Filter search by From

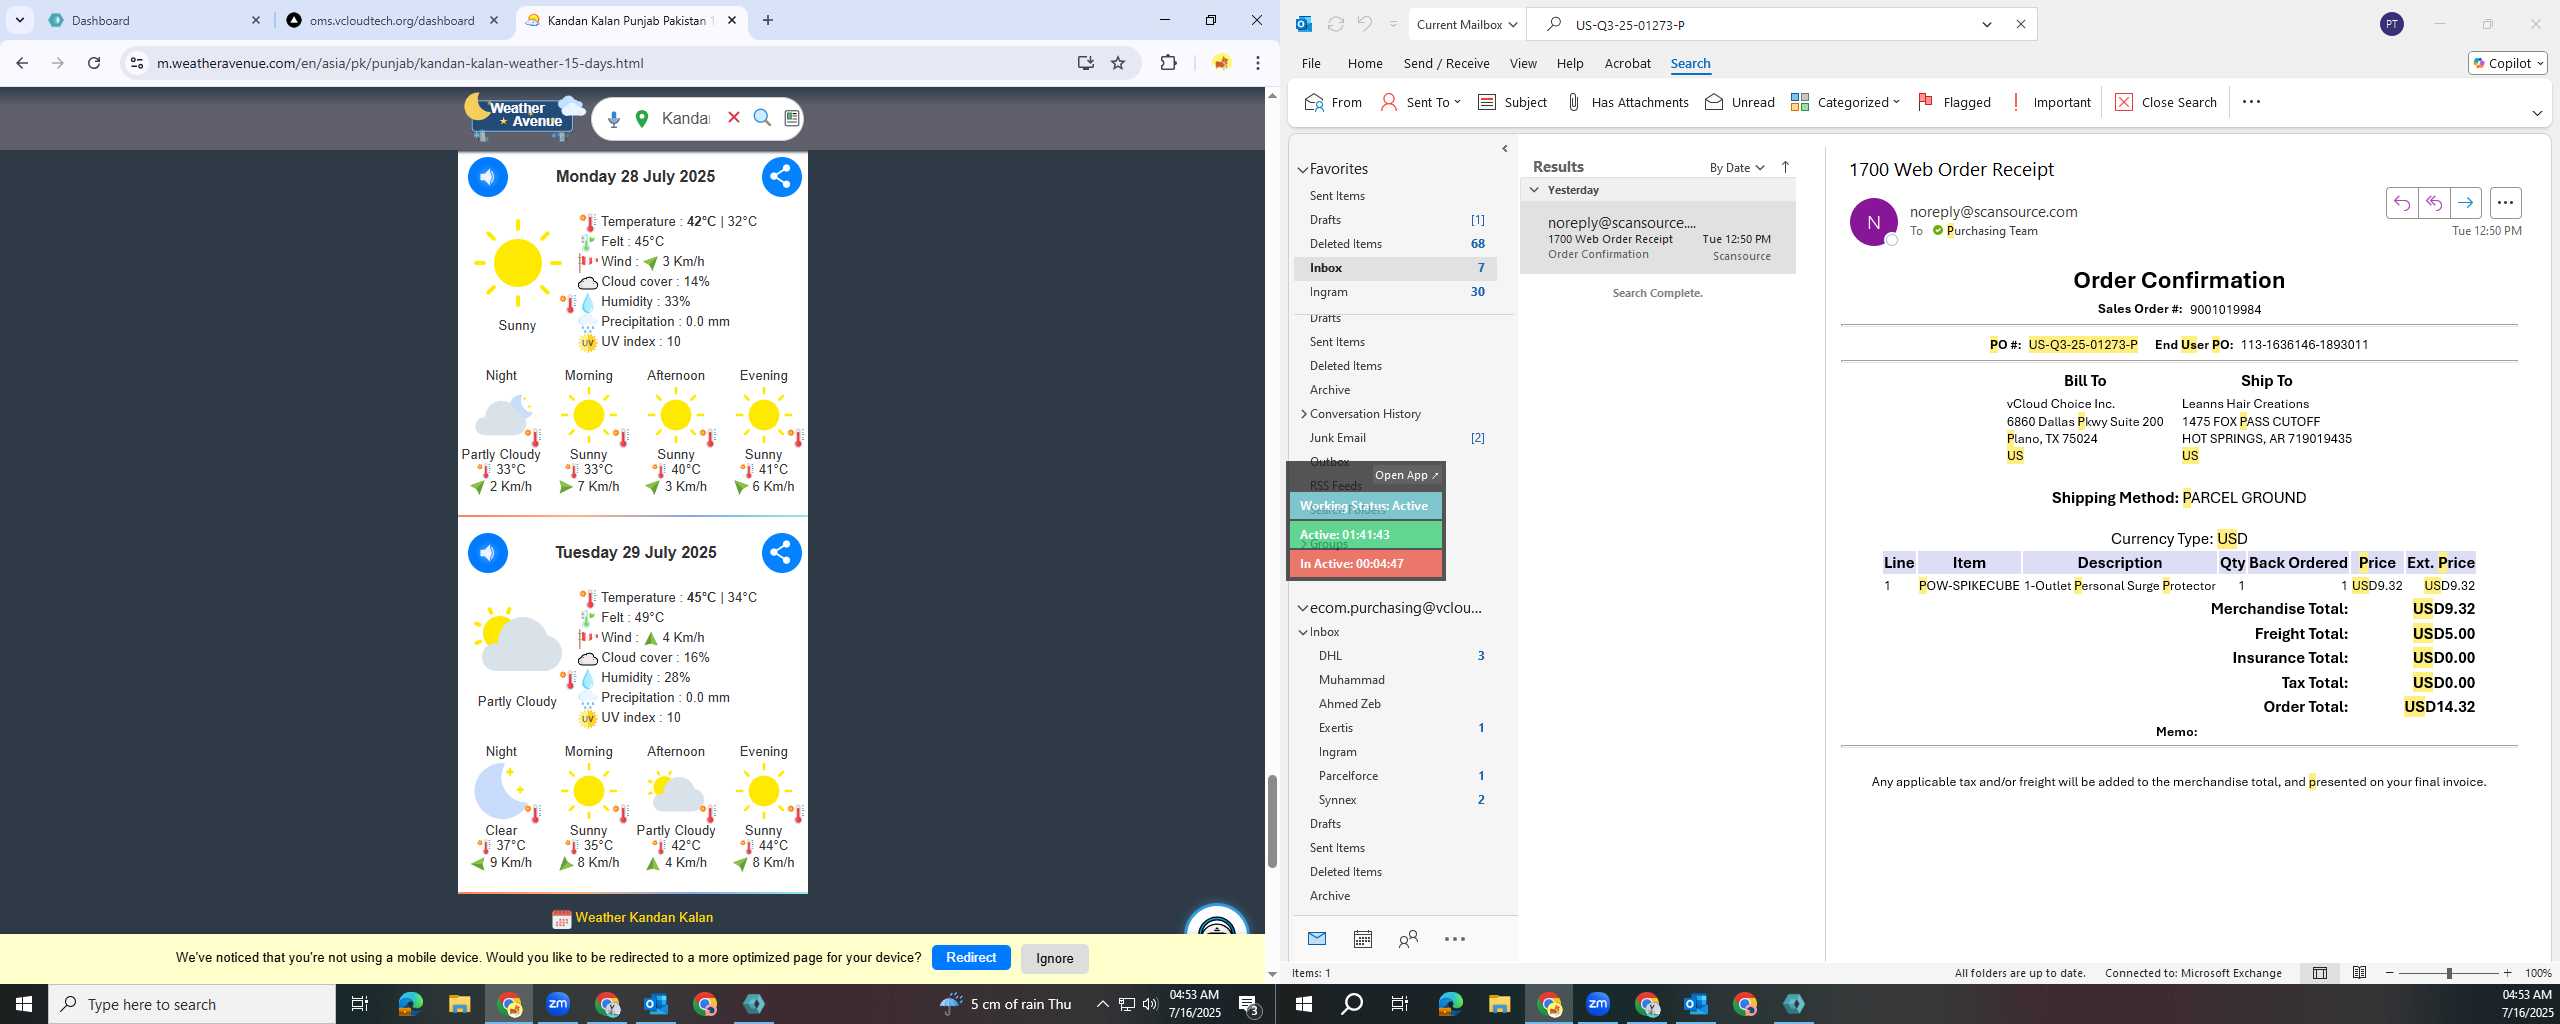tap(1333, 102)
